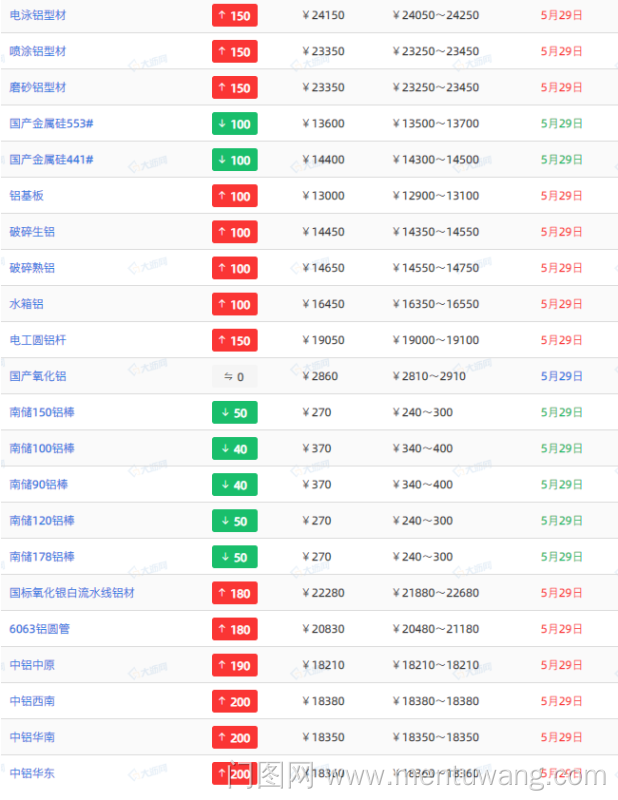Click the 破碎熟铝 product name
The image size is (618, 800).
[x=32, y=268]
